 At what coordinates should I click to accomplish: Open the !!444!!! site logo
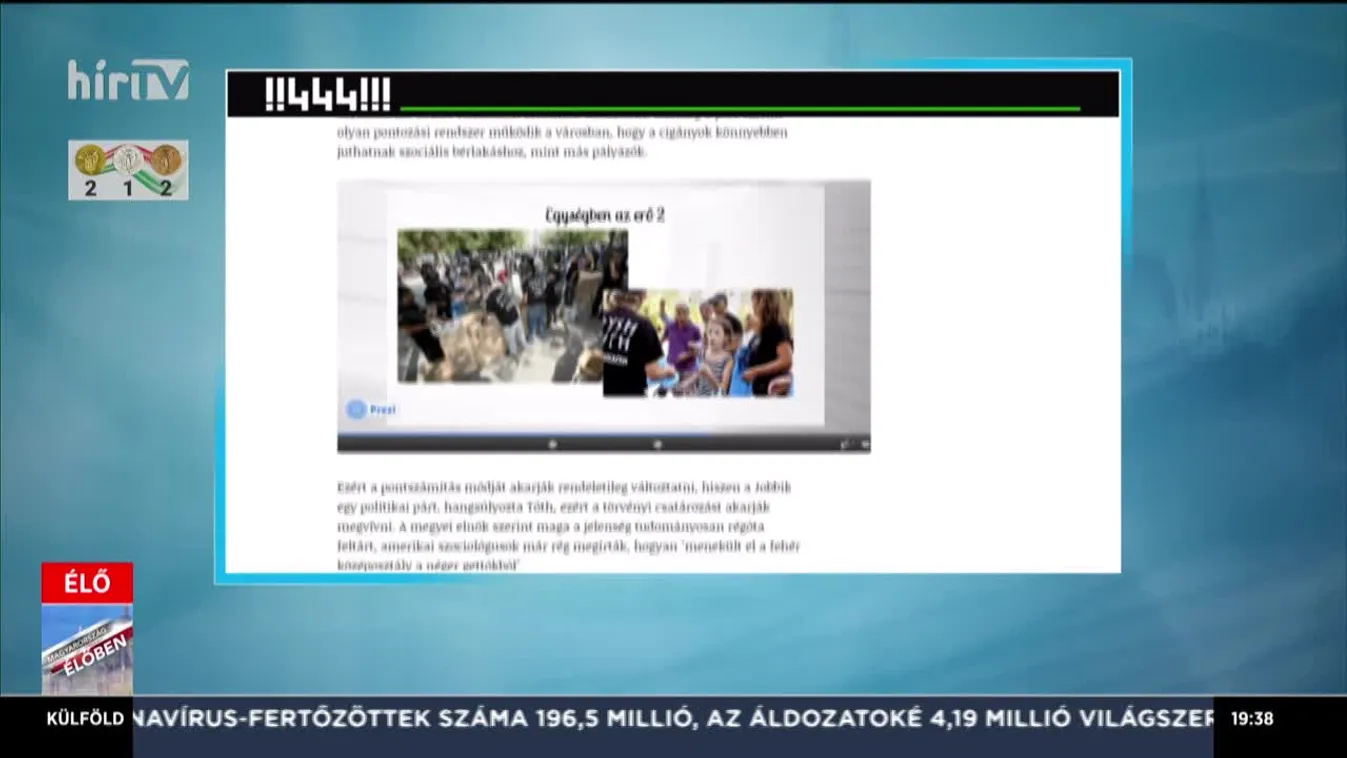327,95
